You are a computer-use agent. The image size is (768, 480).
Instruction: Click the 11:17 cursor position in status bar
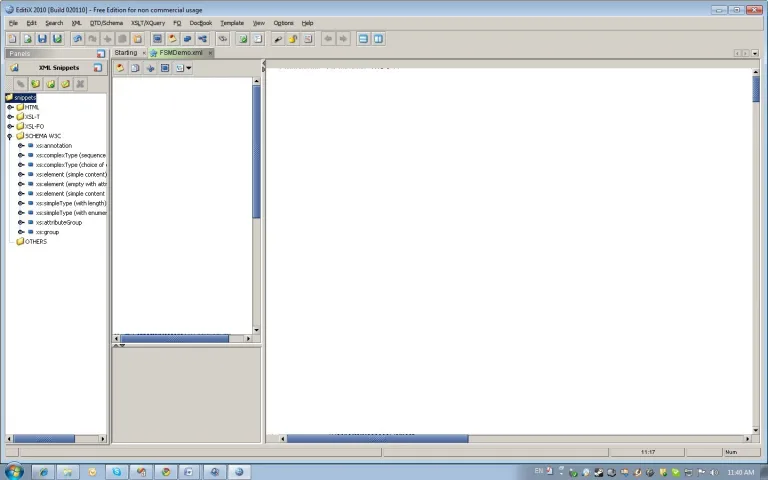648,452
